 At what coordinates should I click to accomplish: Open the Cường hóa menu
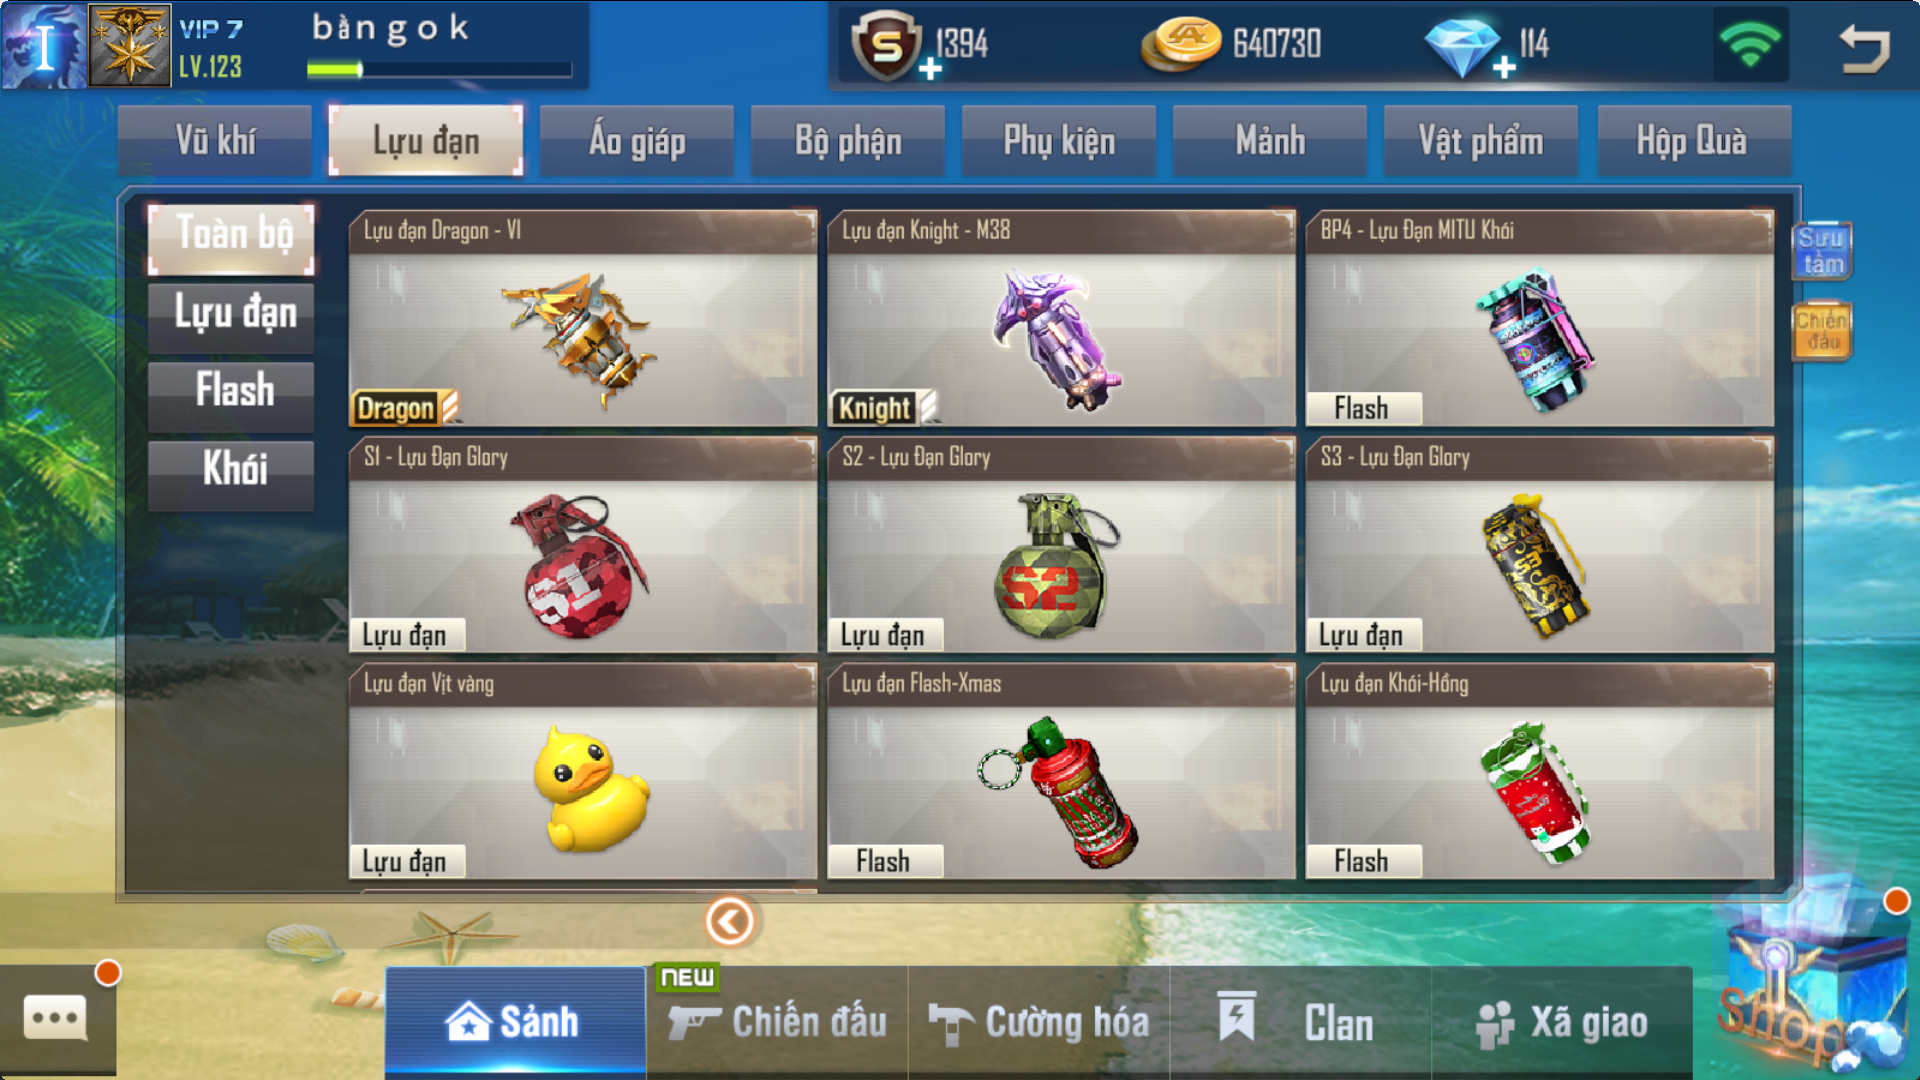(1038, 1022)
